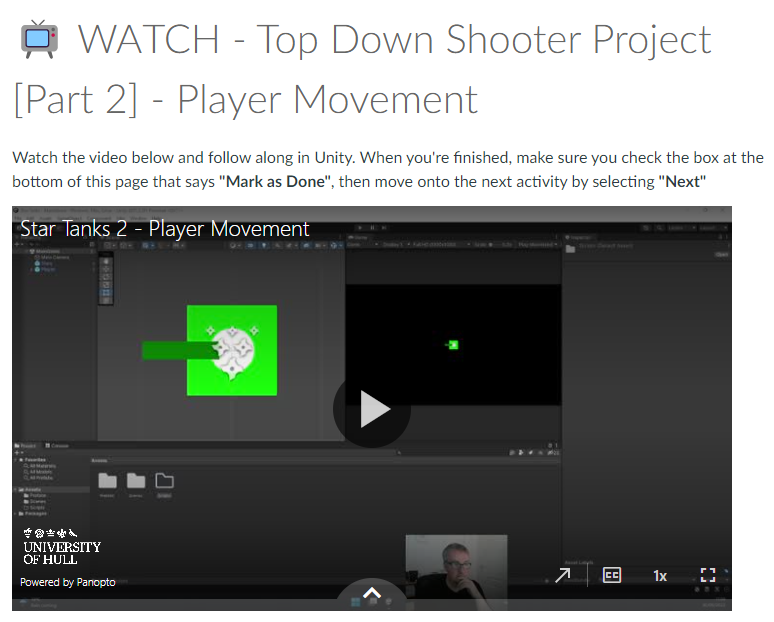Click the white tank sprite on the green square
The height and width of the screenshot is (622, 774).
tap(233, 350)
